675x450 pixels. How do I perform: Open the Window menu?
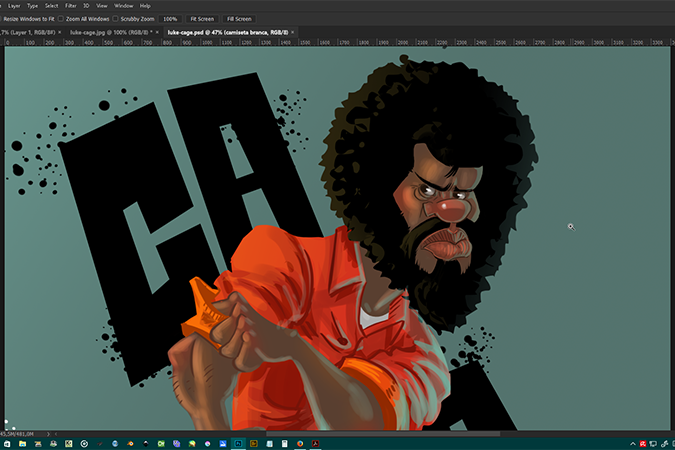tap(124, 6)
